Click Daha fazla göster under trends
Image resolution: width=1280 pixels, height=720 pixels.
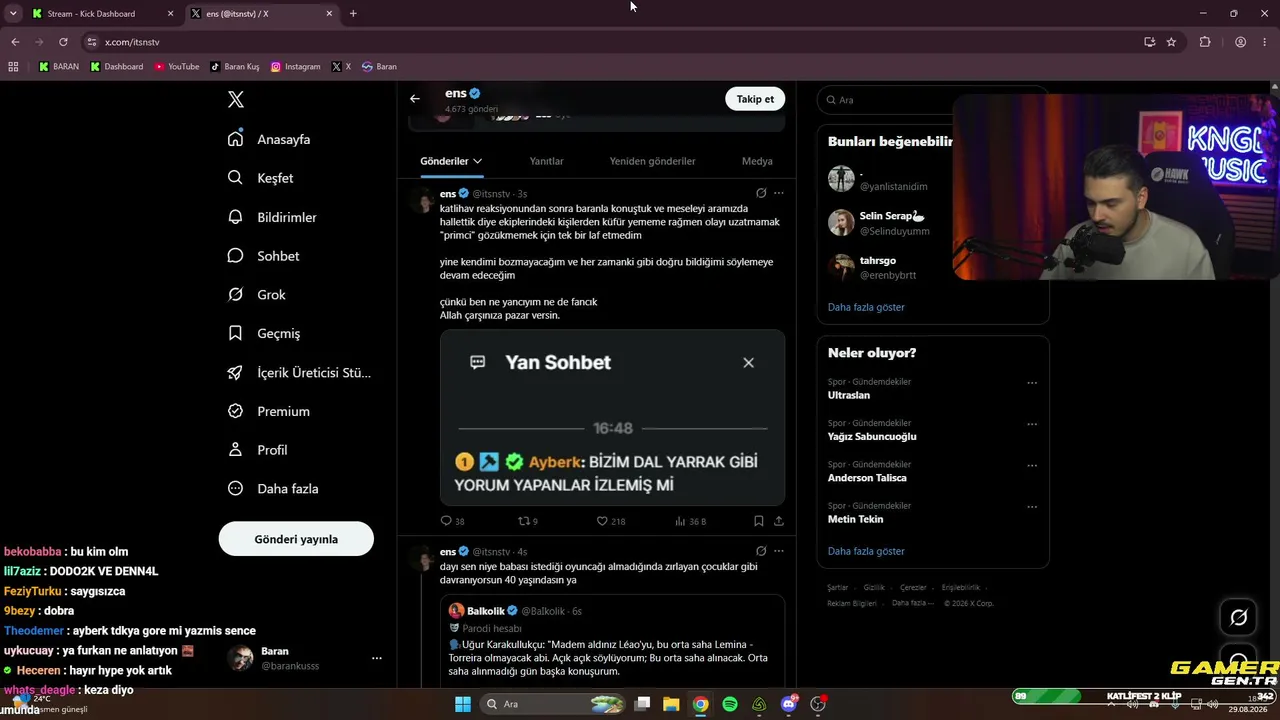coord(866,551)
